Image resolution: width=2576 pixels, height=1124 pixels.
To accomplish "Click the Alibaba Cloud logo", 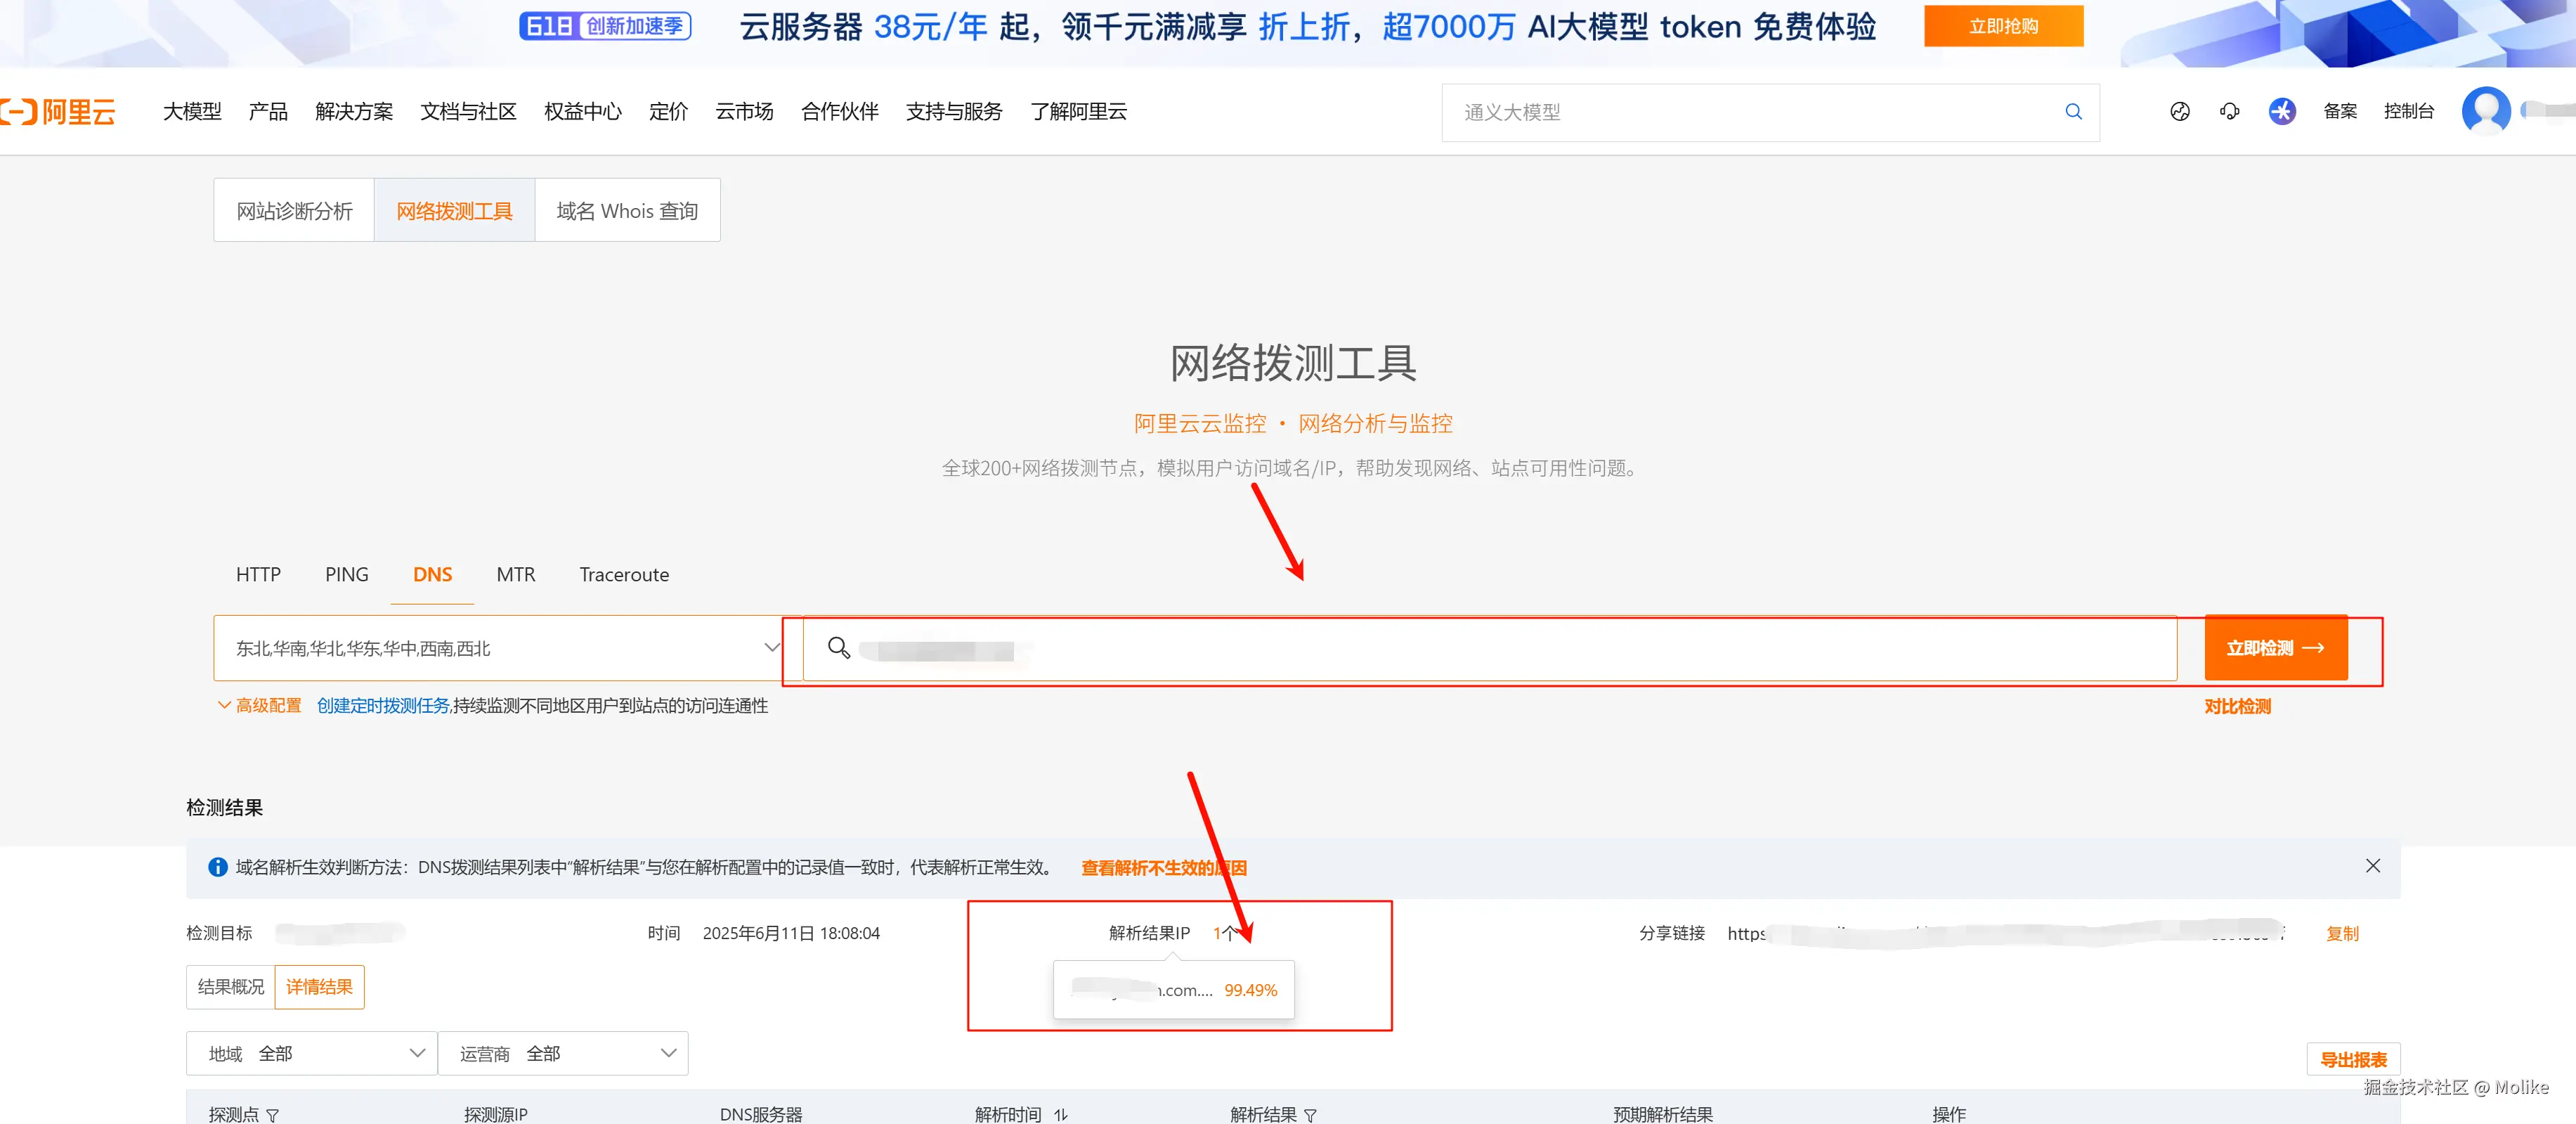I will (x=60, y=111).
